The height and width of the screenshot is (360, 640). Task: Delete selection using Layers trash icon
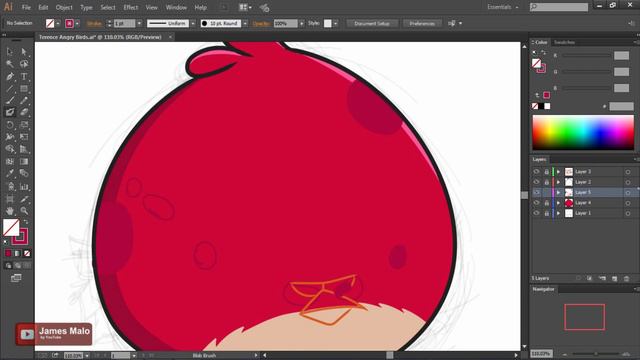(627, 278)
